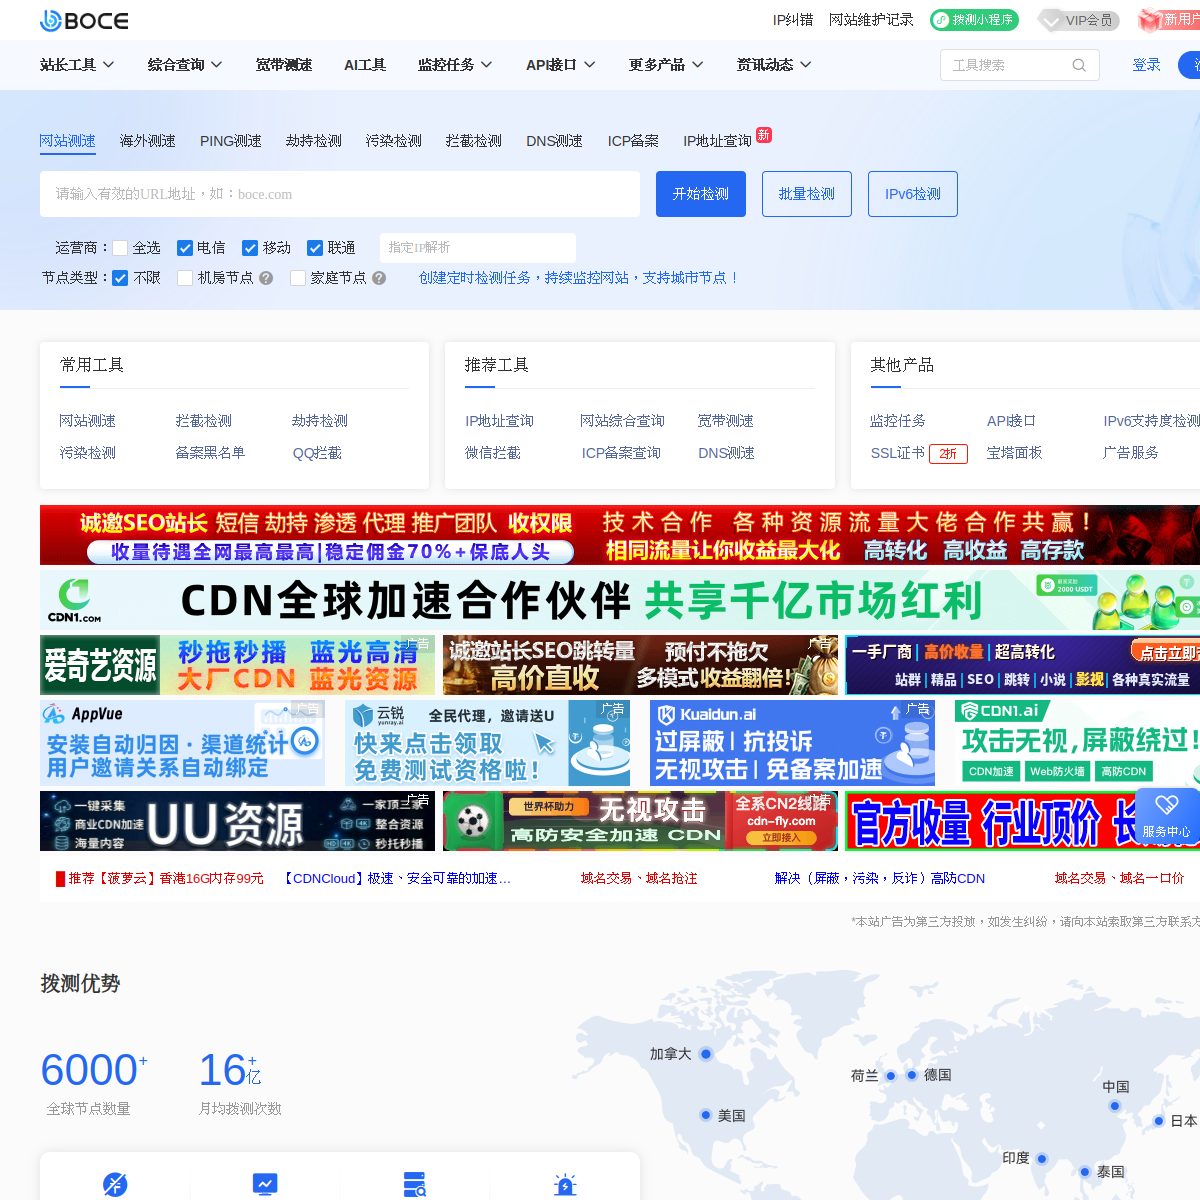Screen dimensions: 1200x1200
Task: Click the server search icon in advantages card
Action: click(x=415, y=1184)
